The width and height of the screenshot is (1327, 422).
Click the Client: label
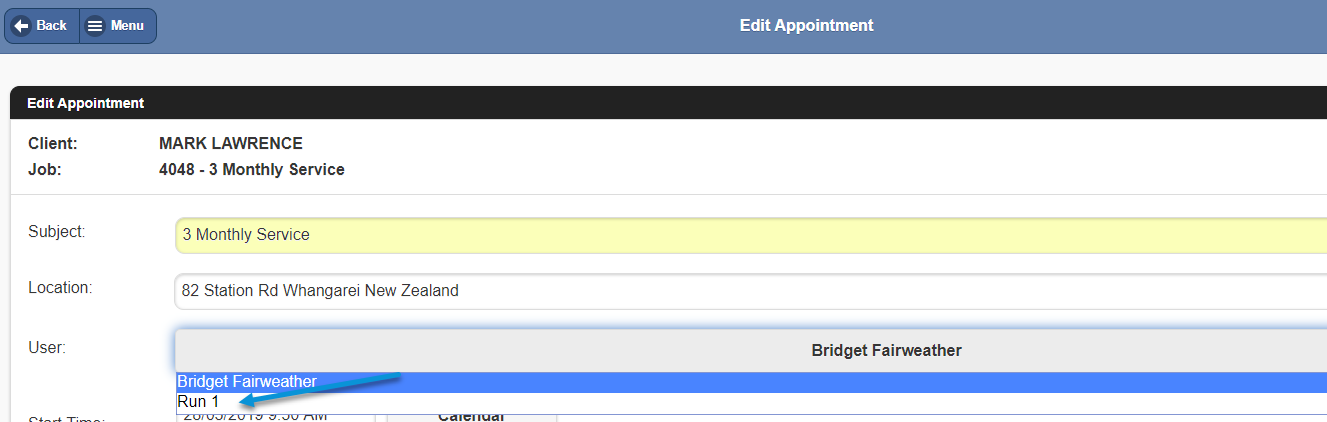pos(53,144)
